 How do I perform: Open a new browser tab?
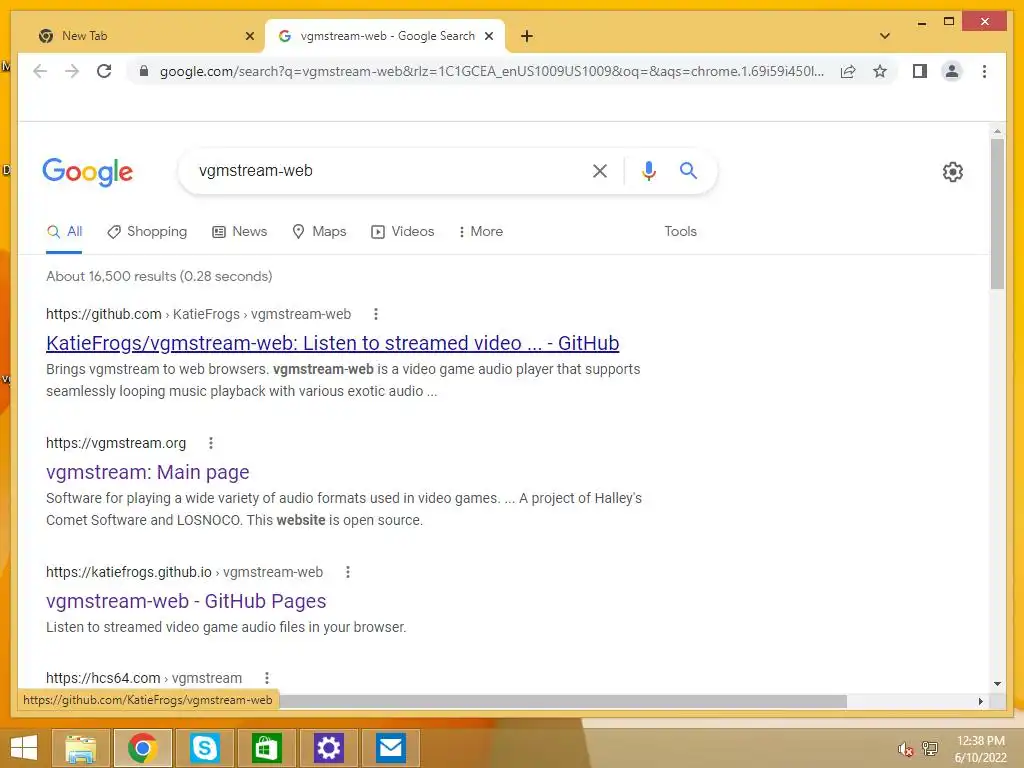click(526, 36)
